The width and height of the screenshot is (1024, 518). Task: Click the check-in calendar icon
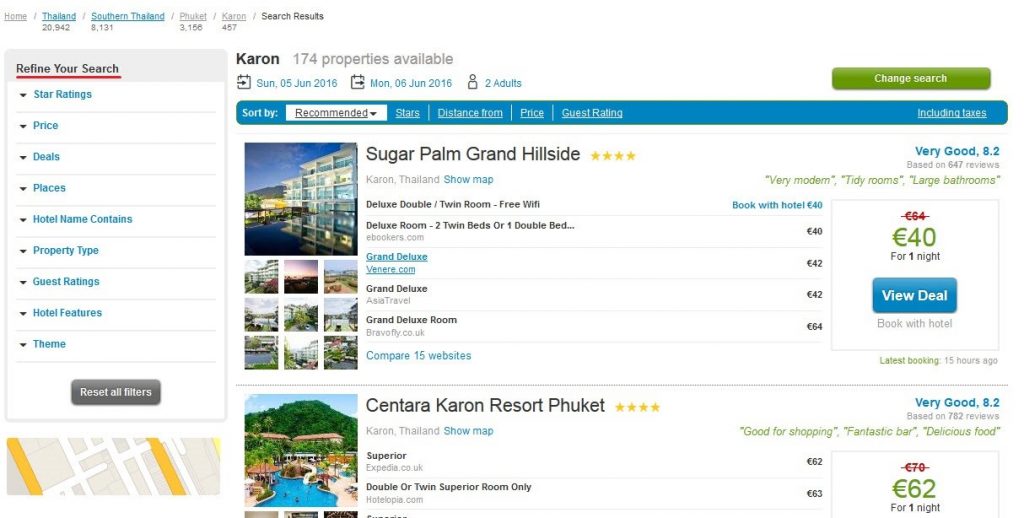coord(244,83)
